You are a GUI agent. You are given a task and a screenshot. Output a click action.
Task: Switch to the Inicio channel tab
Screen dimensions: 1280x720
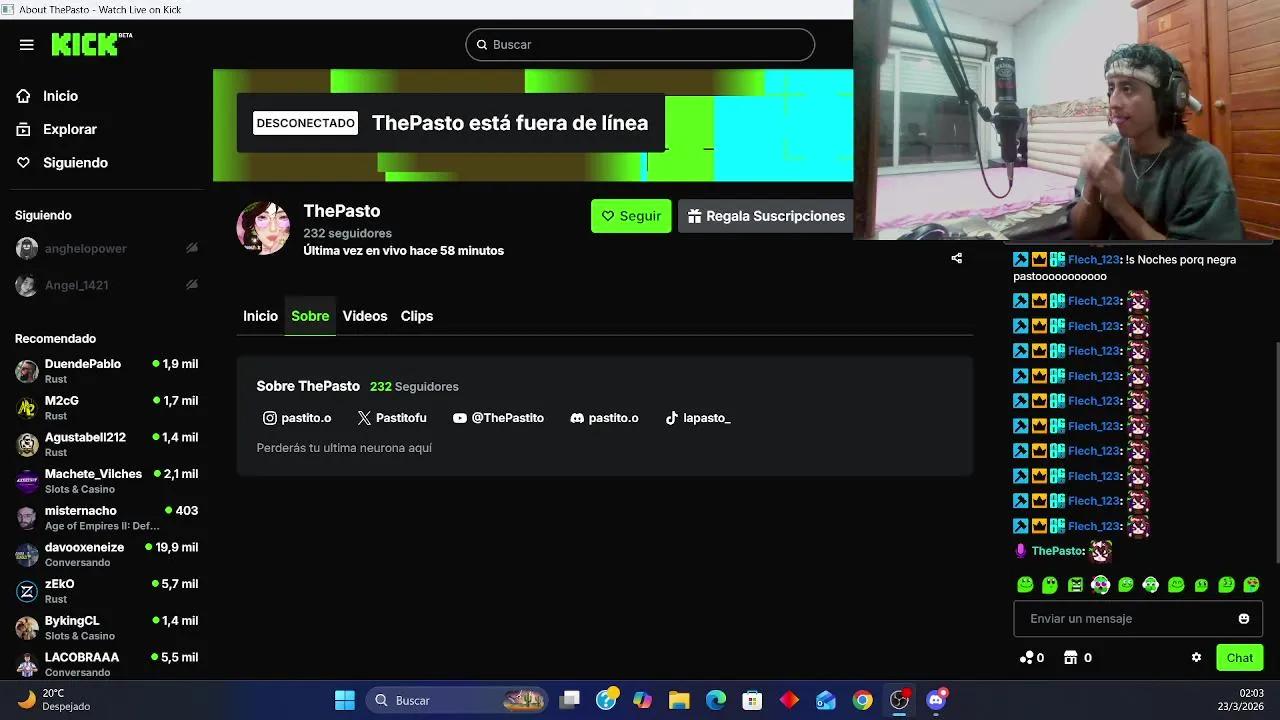260,316
